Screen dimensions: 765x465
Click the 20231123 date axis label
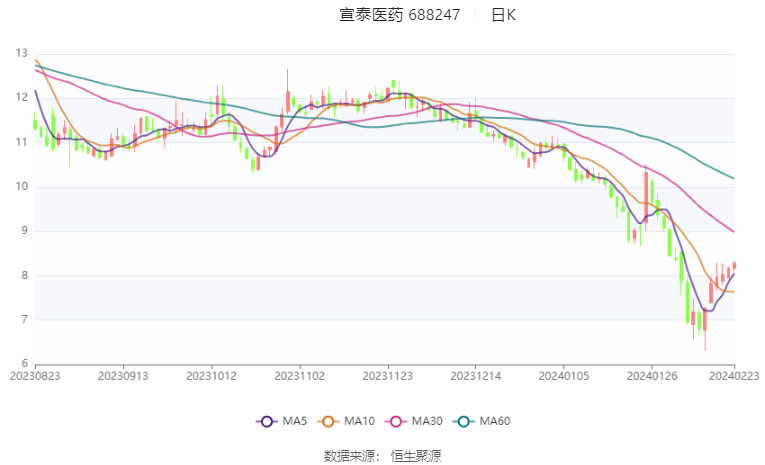point(388,376)
